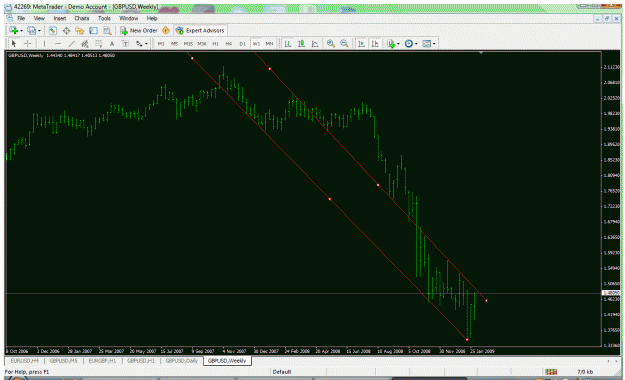Select Bar Chart display mode
This screenshot has height=380, width=625.
[x=288, y=43]
